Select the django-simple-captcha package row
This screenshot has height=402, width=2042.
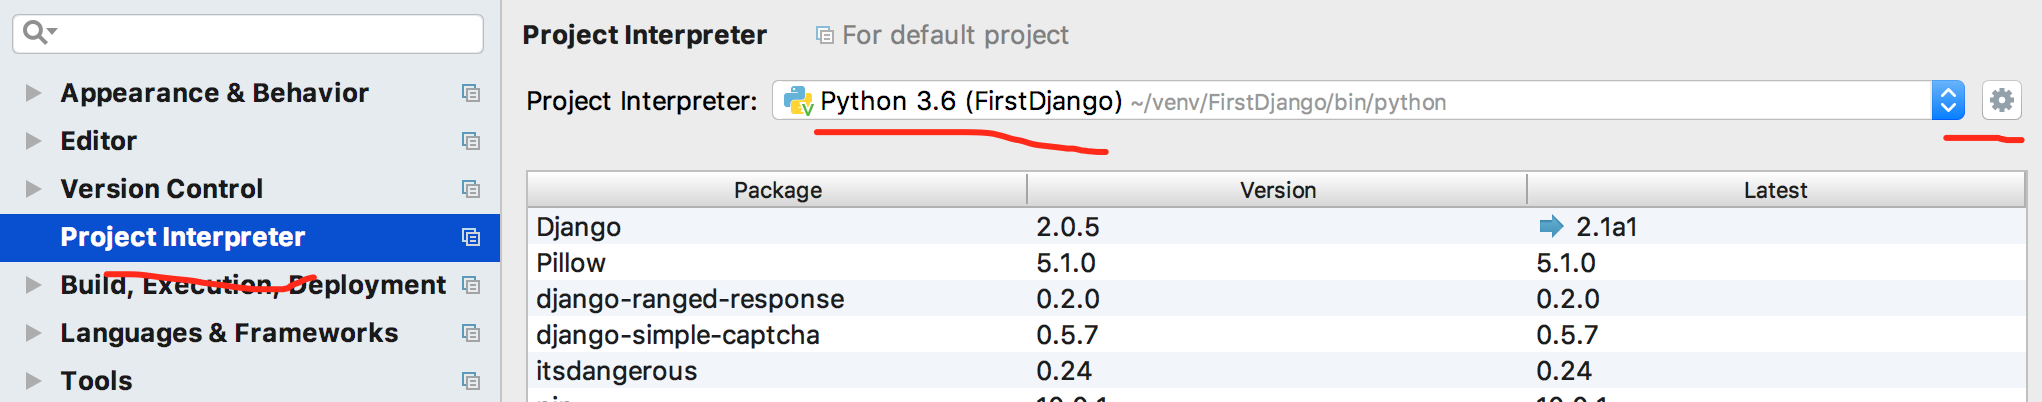(1277, 335)
